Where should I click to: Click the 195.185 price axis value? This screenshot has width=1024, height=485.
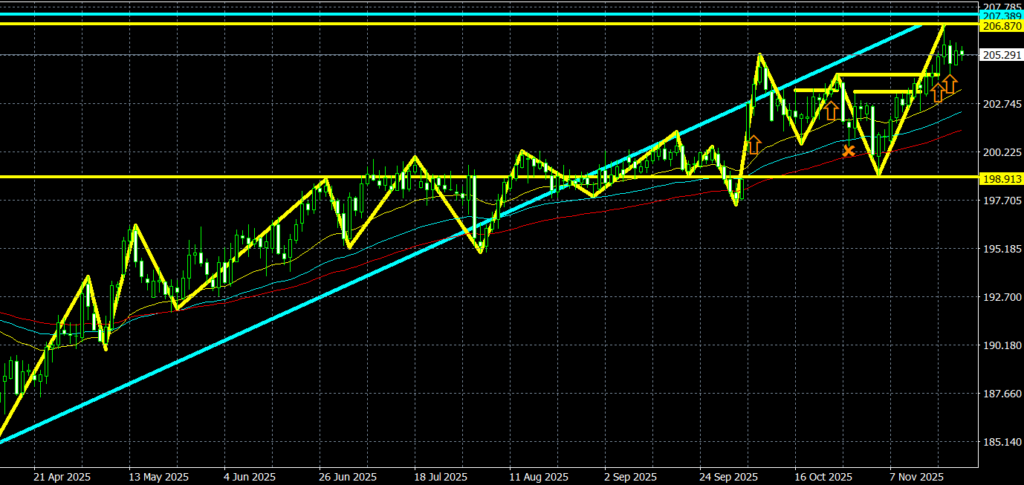[1001, 249]
